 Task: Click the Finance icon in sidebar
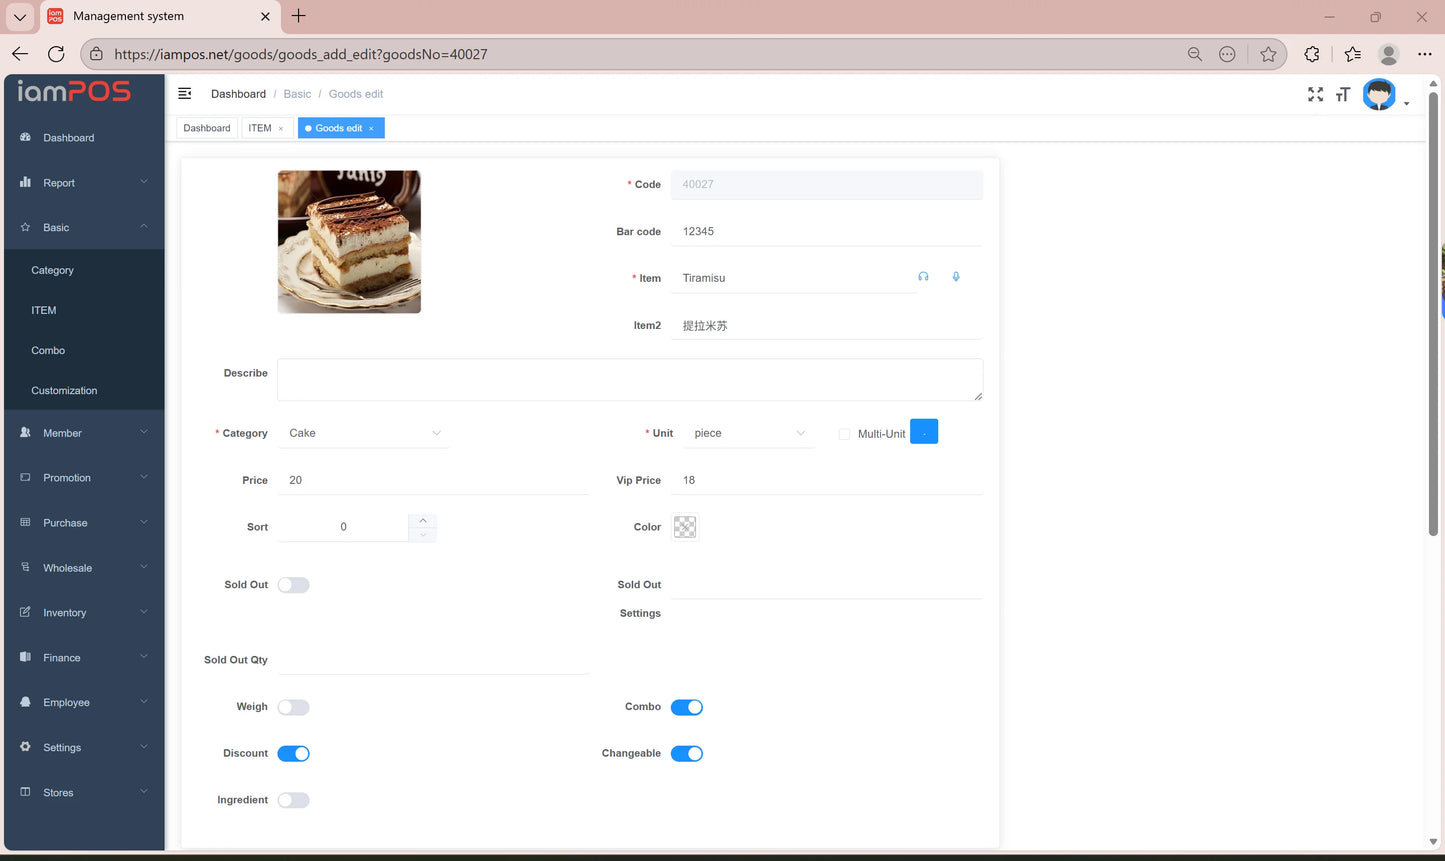(25, 657)
